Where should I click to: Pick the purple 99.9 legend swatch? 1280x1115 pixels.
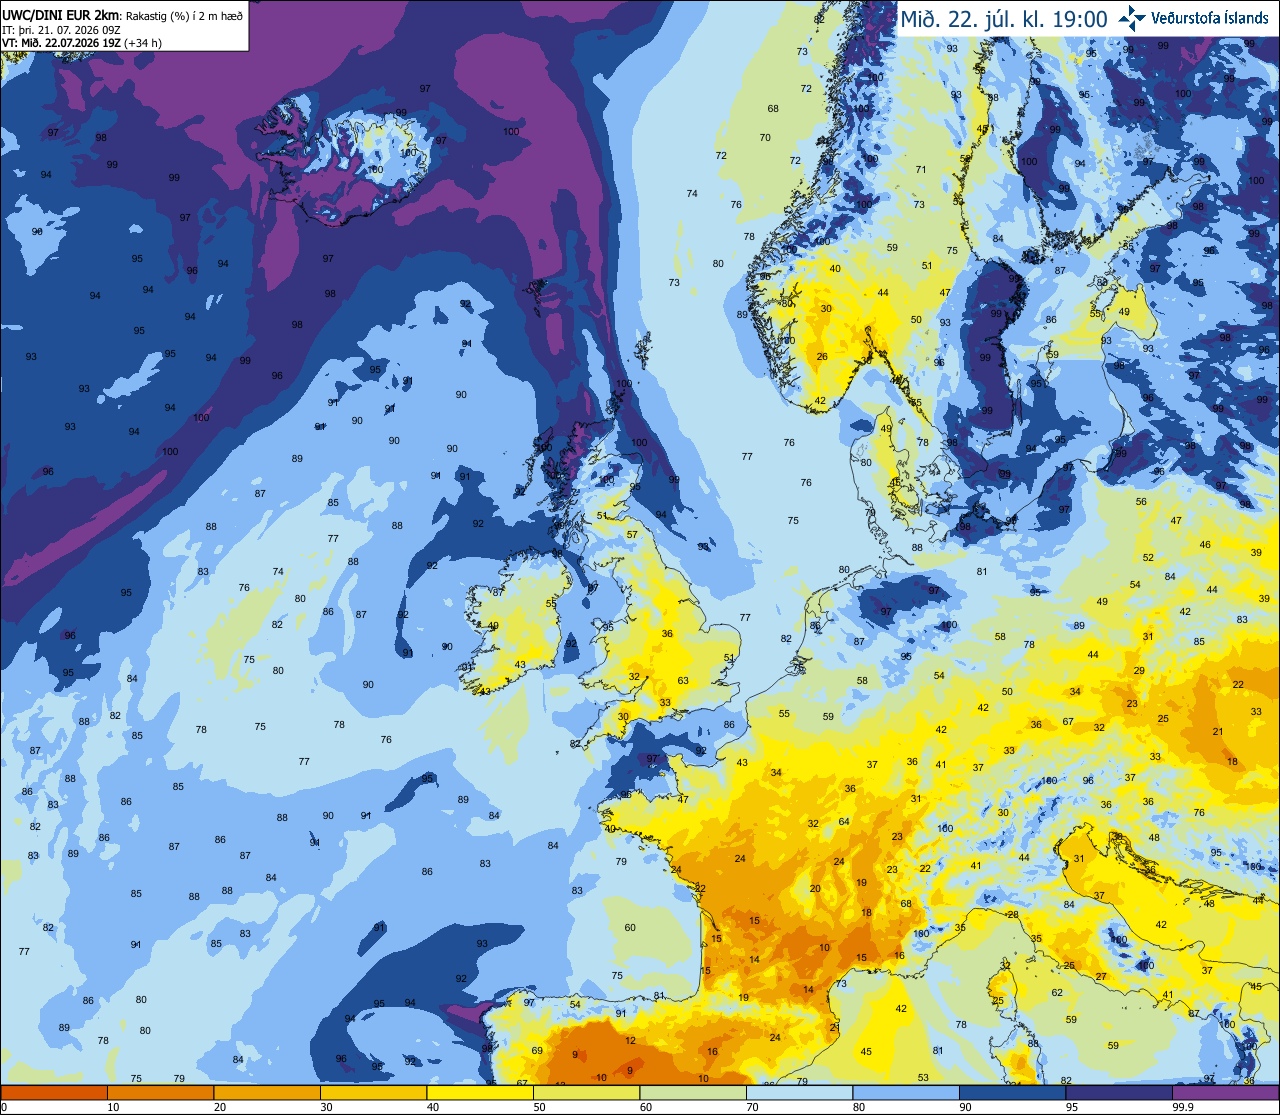pos(1225,1092)
